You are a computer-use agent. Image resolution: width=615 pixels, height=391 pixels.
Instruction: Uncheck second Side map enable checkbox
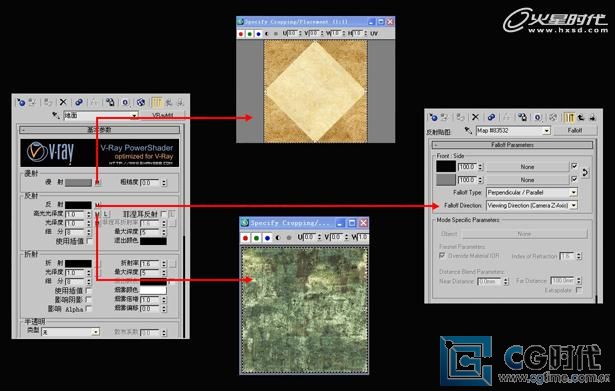tap(574, 179)
